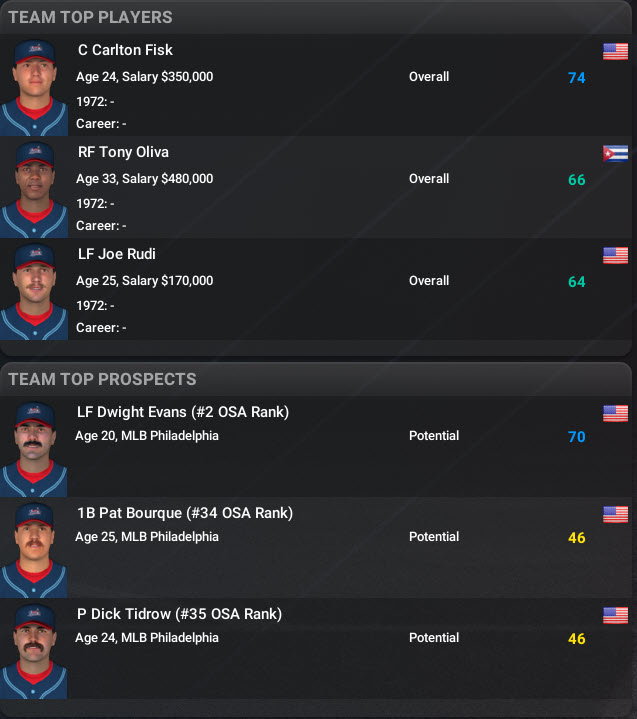The image size is (637, 719).
Task: Click the USA flag beside Dwight Evans
Action: point(614,413)
